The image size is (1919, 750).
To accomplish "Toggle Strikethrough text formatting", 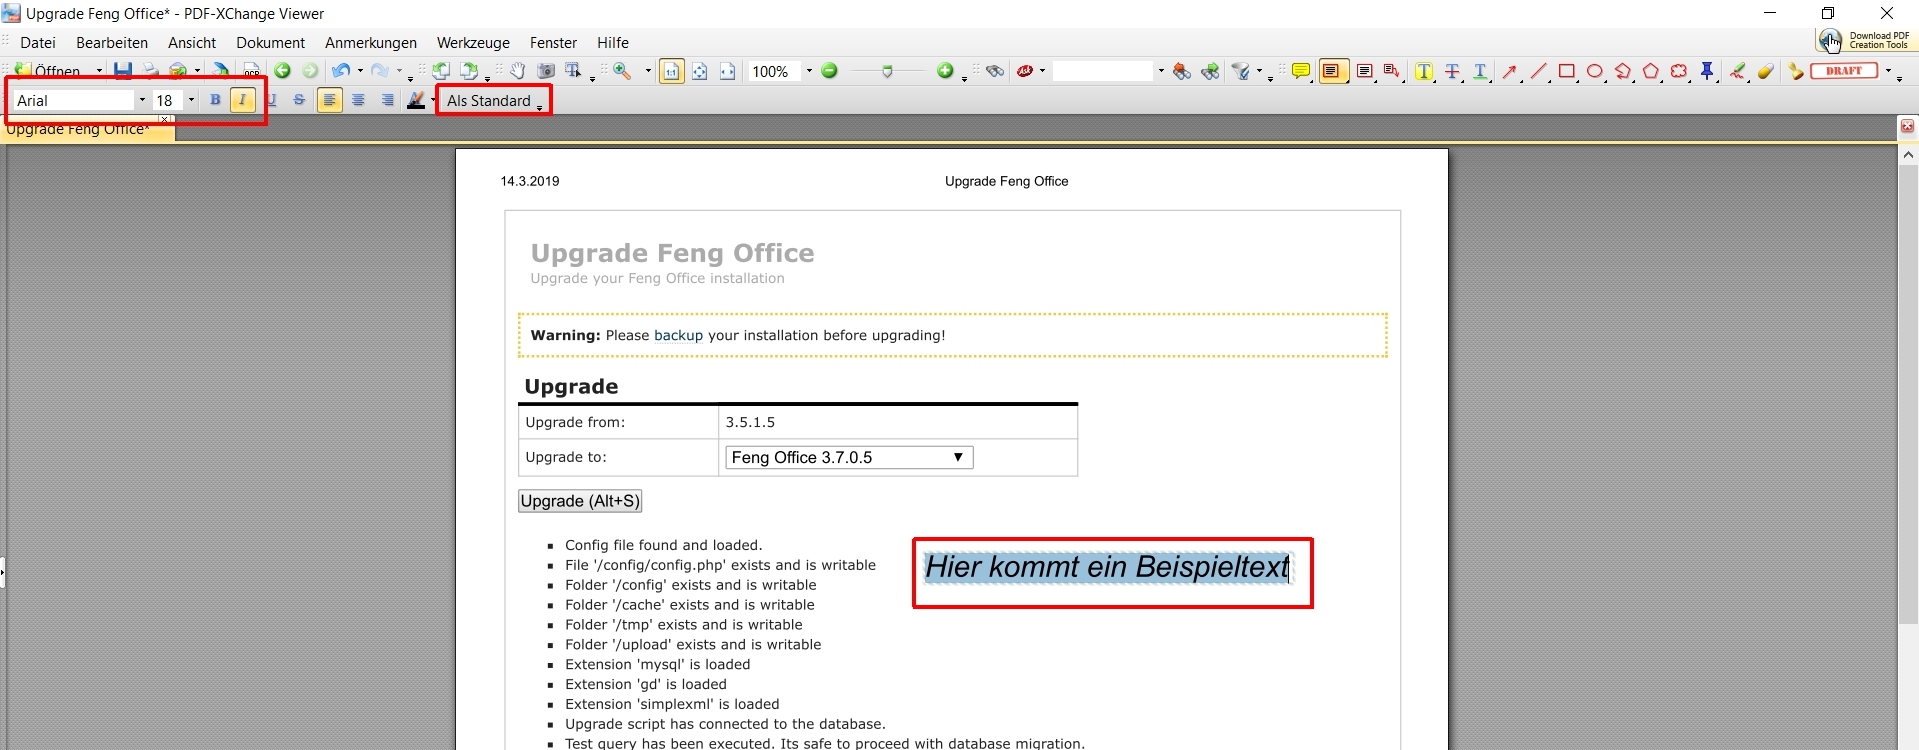I will (x=299, y=100).
